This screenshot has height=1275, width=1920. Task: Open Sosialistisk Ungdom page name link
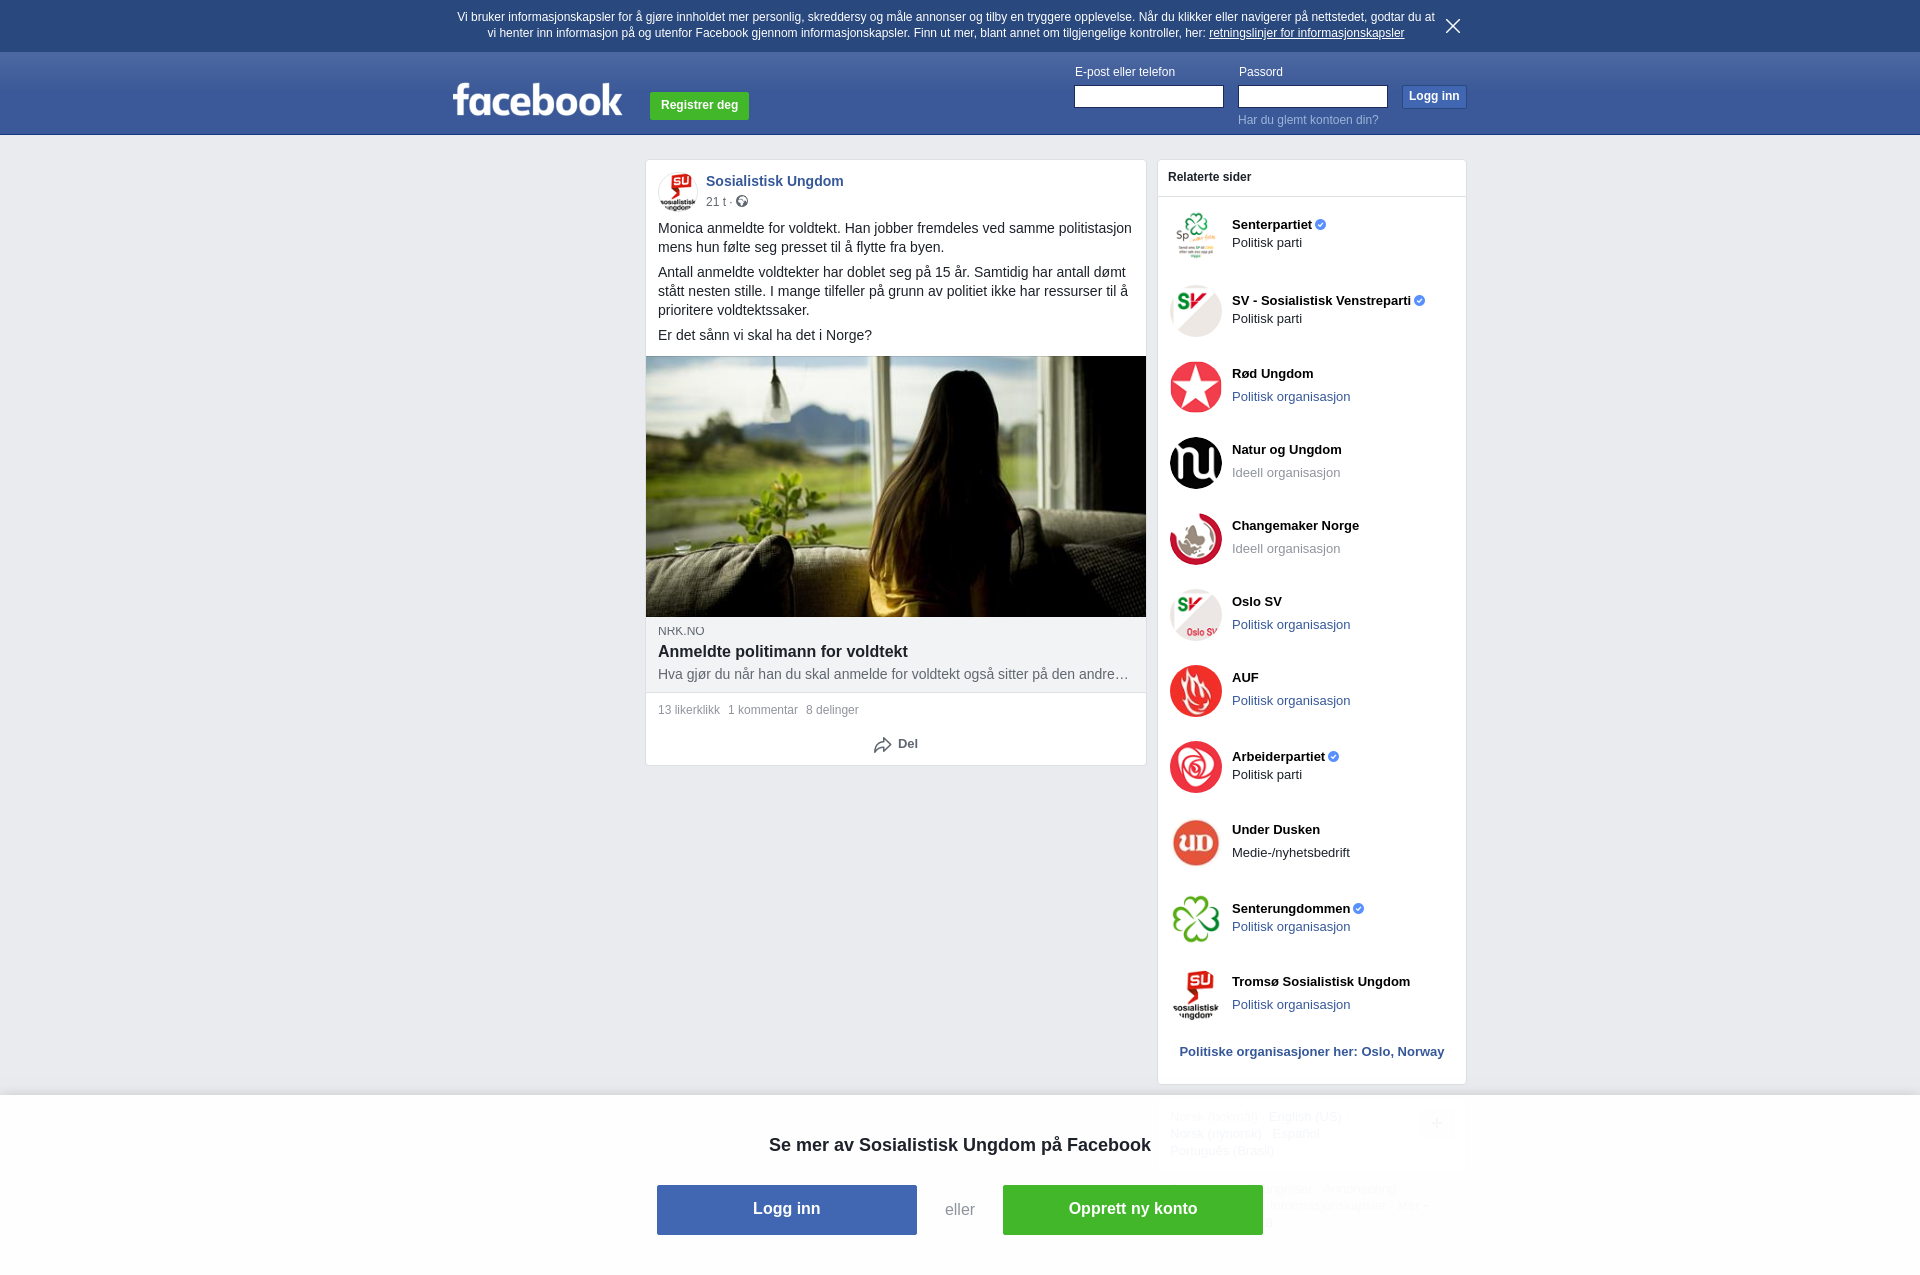[x=774, y=181]
